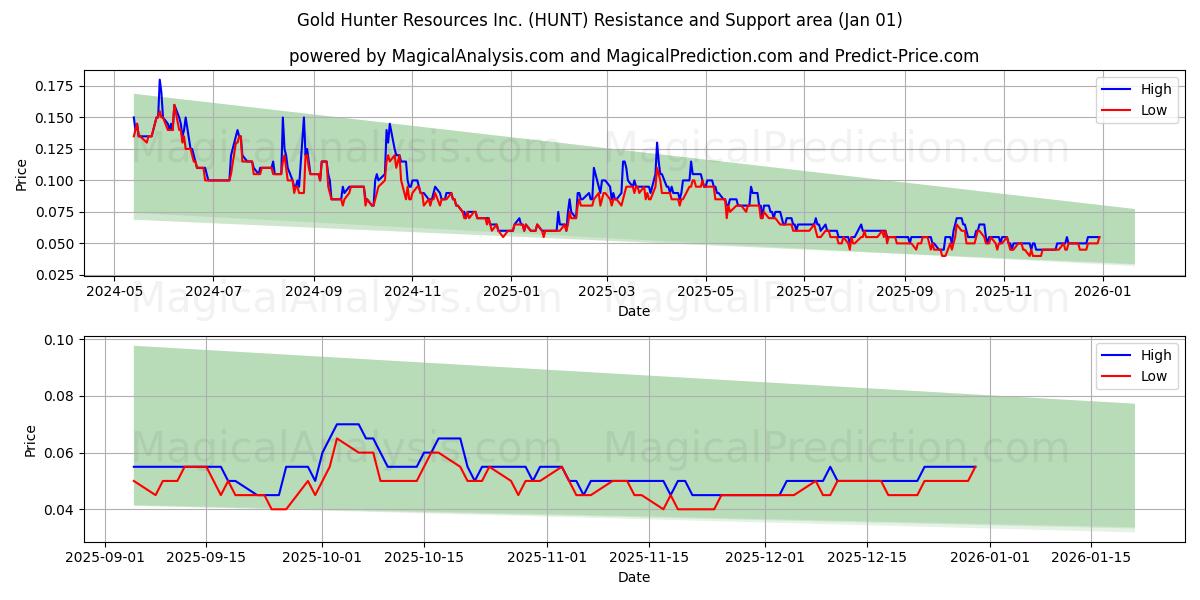
Task: Click the 2025-12-15 tick label
Action: (x=868, y=557)
